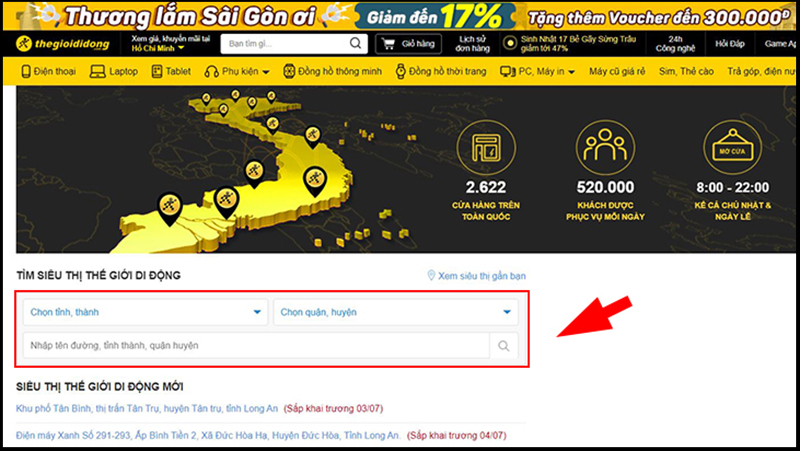Click the shopping cart icon

[389, 44]
